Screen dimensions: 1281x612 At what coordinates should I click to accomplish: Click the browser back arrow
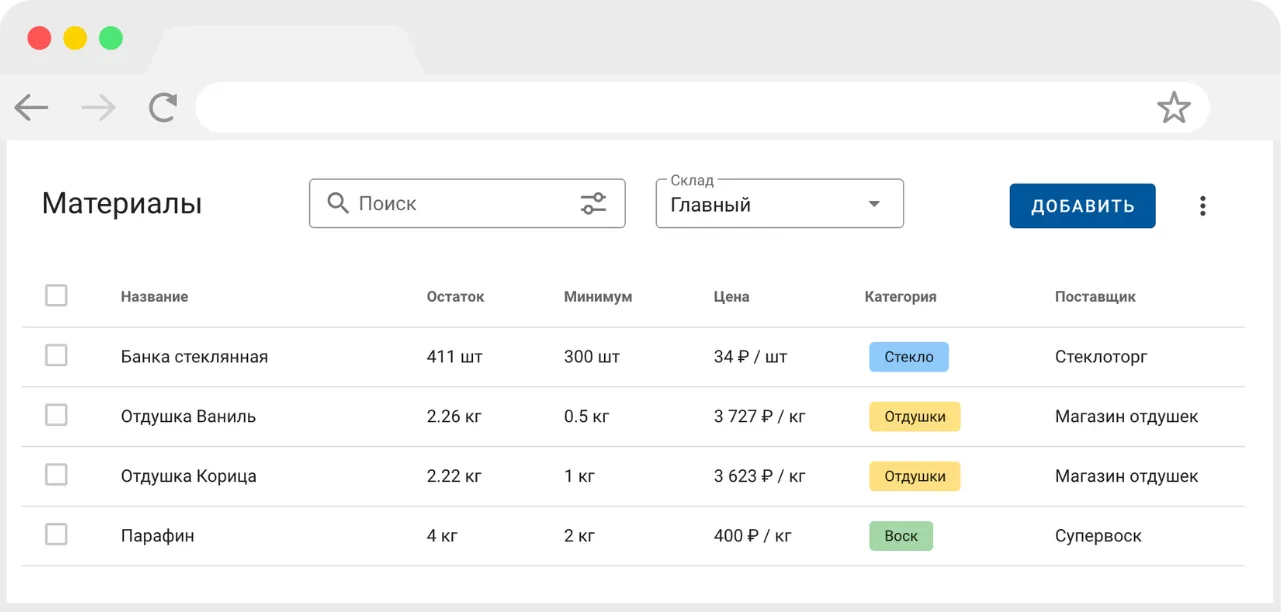[x=31, y=107]
